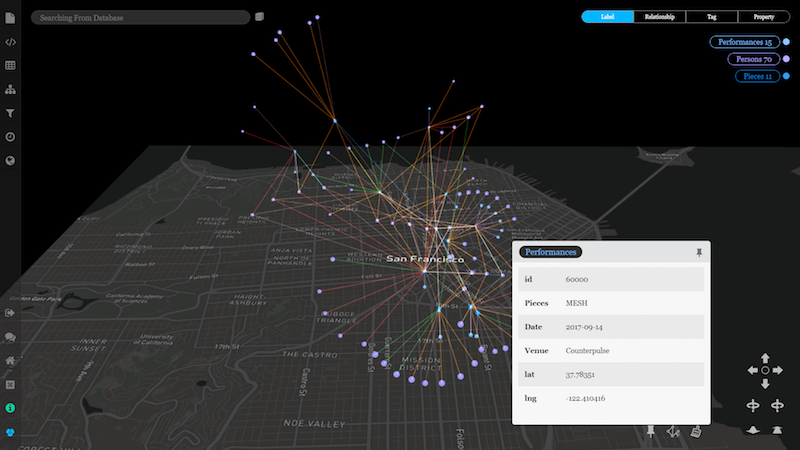Click the database icon beside search bar
The height and width of the screenshot is (450, 800).
pos(259,17)
